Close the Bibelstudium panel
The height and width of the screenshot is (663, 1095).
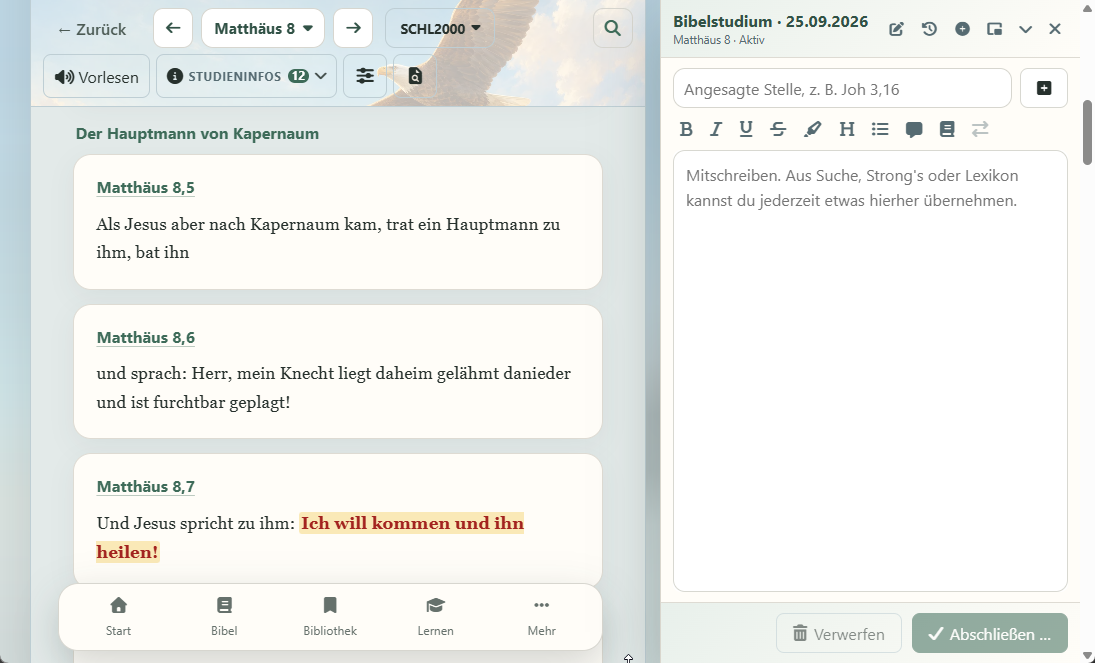coord(1054,29)
